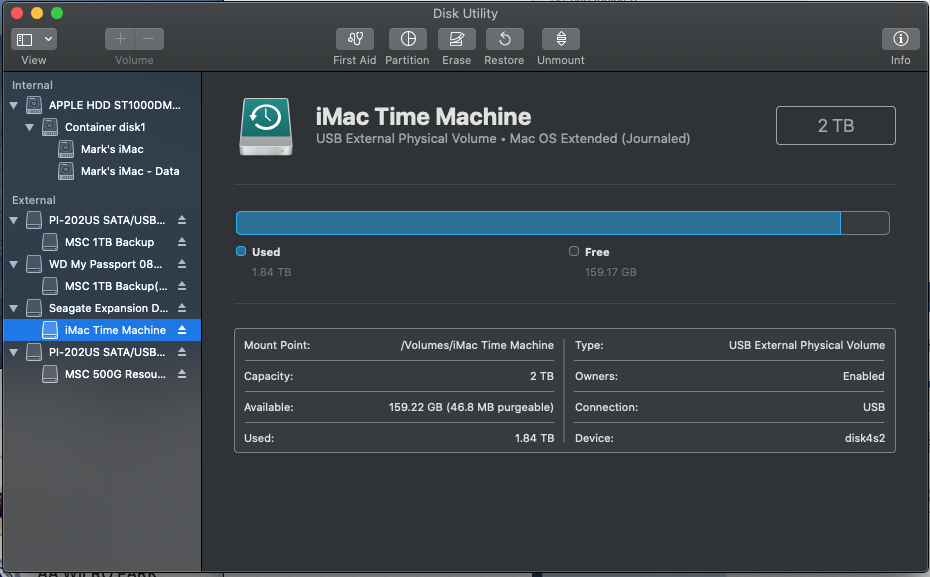Collapse the Container disk1 disclosure triangle

(x=30, y=127)
